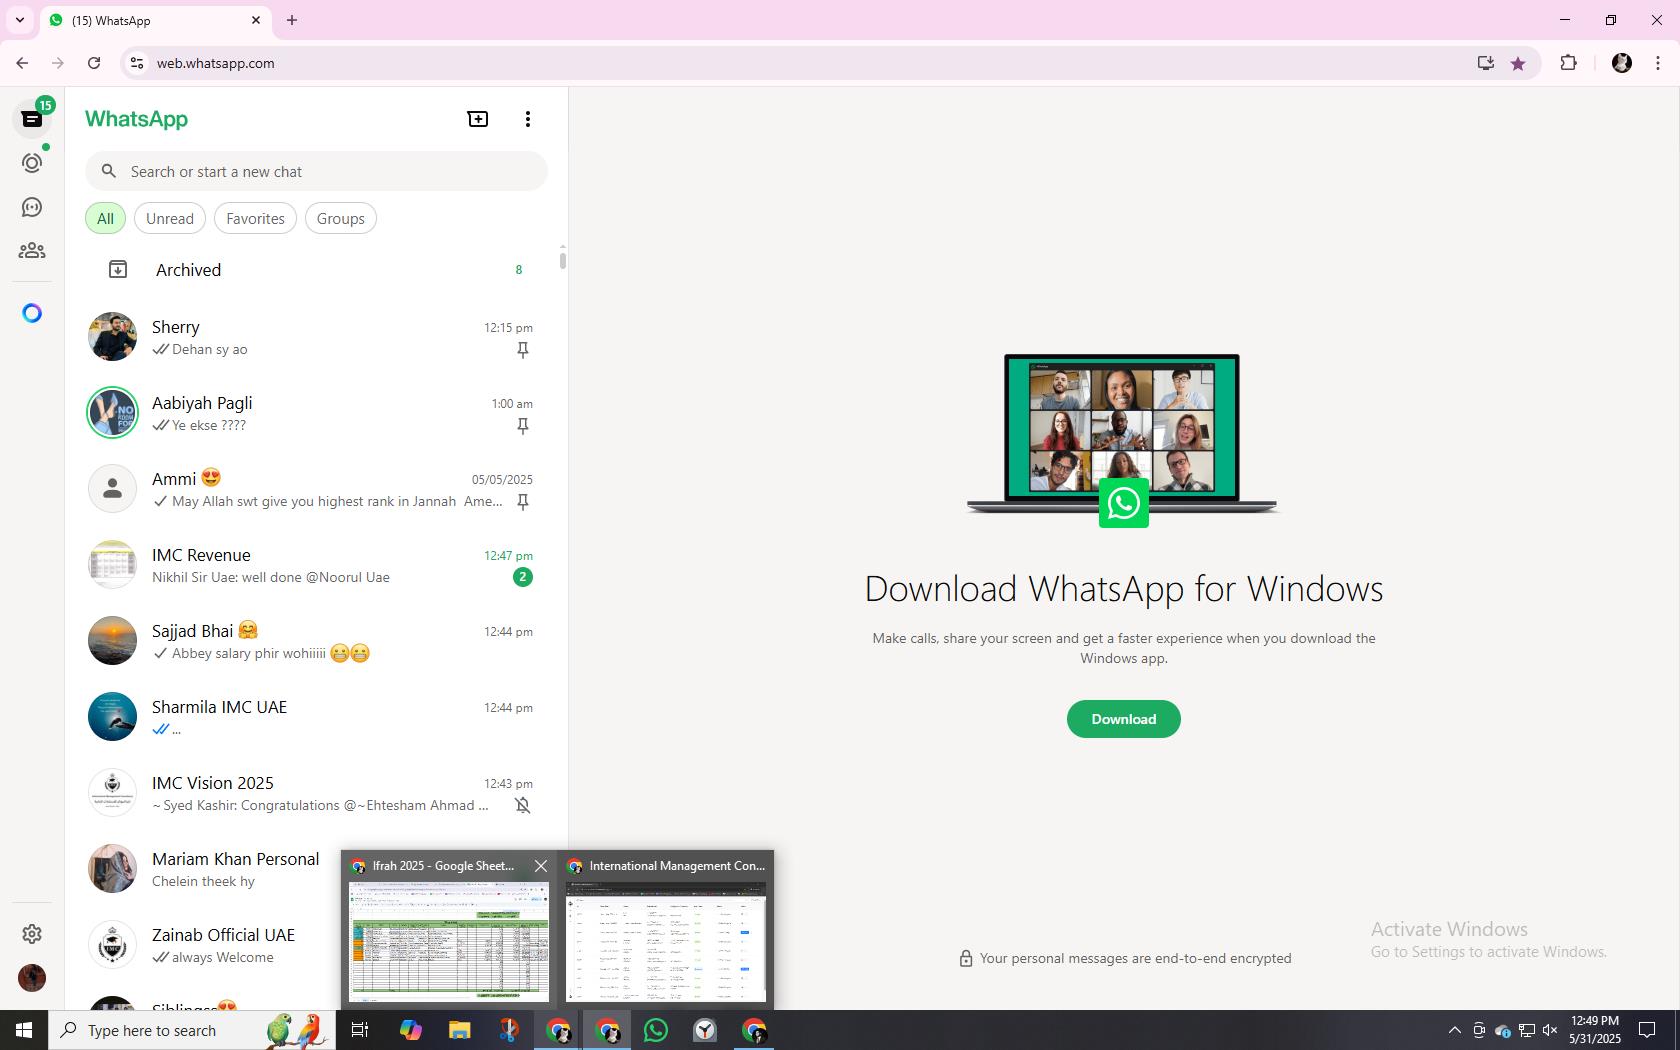
Task: Open a new browser tab
Action: (292, 20)
